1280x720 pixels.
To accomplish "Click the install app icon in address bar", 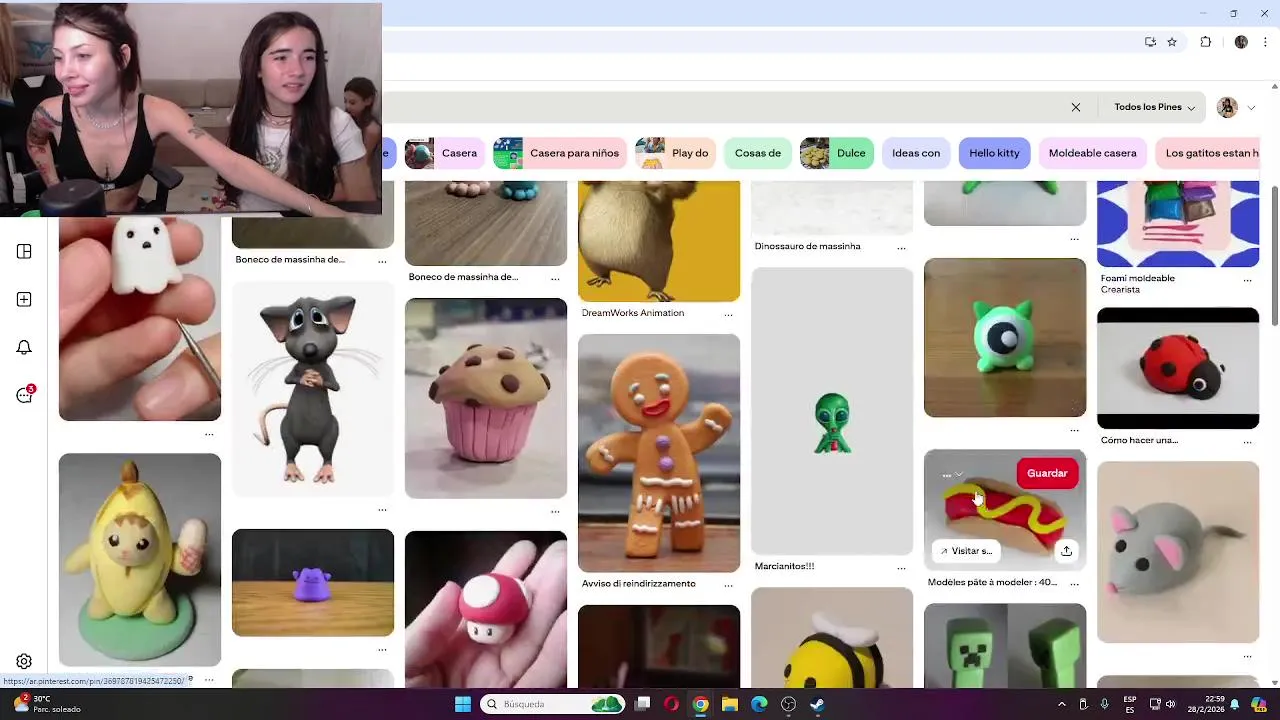I will click(x=1150, y=42).
